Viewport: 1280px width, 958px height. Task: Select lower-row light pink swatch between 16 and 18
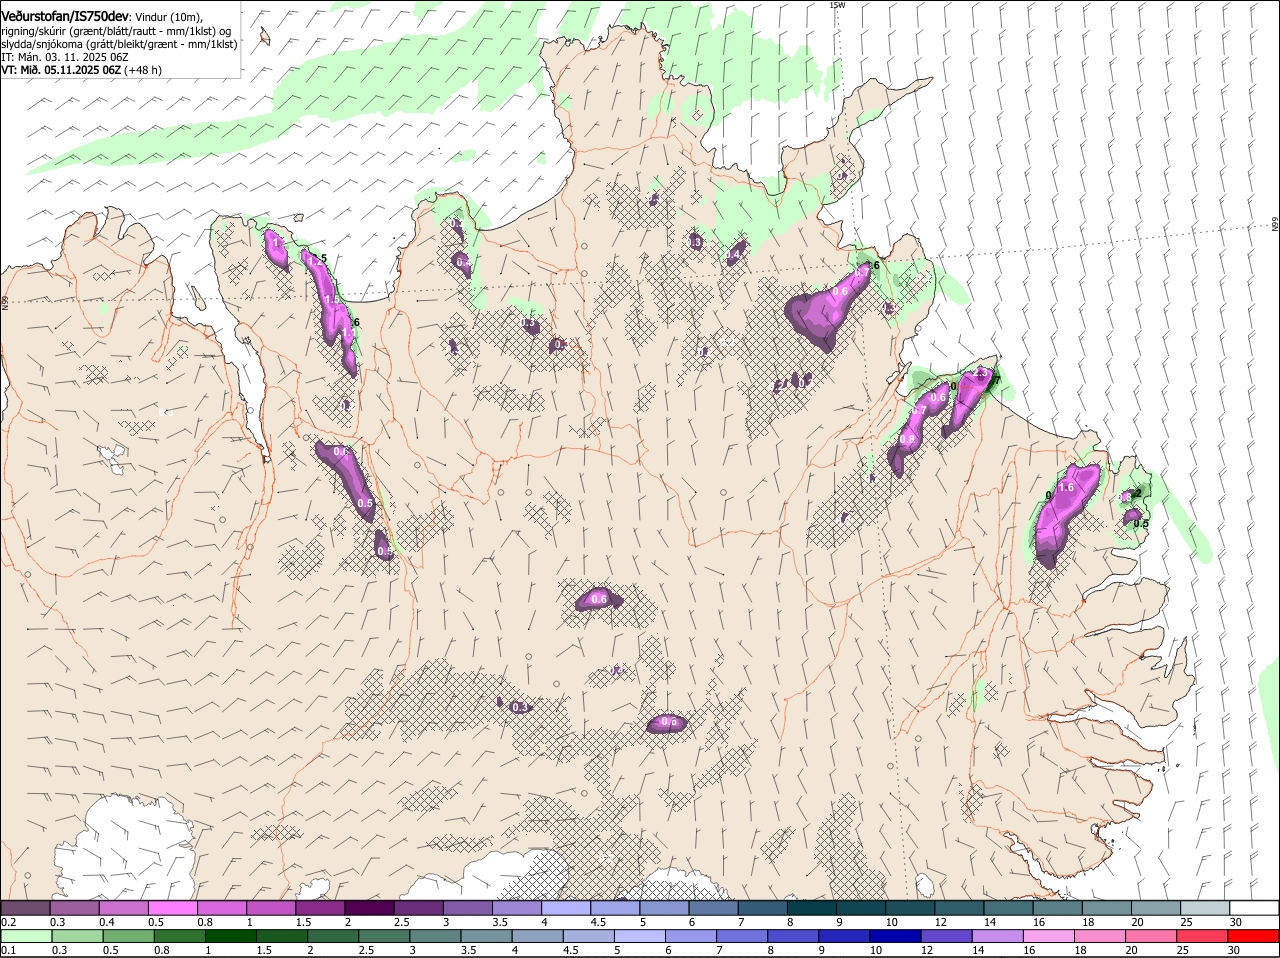click(x=1051, y=936)
